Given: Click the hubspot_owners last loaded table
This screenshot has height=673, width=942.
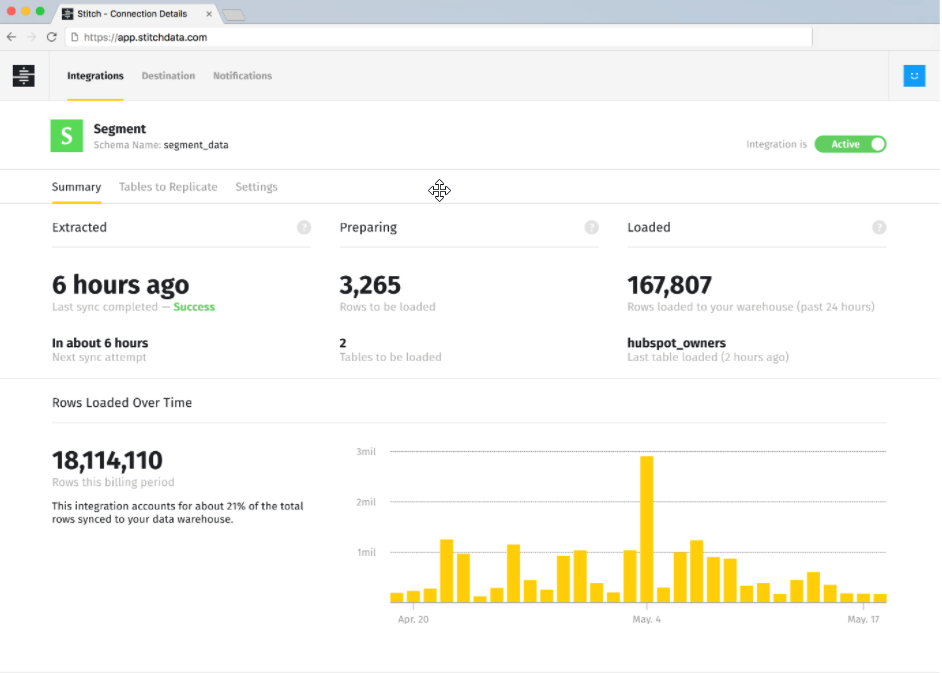Looking at the screenshot, I should click(676, 343).
